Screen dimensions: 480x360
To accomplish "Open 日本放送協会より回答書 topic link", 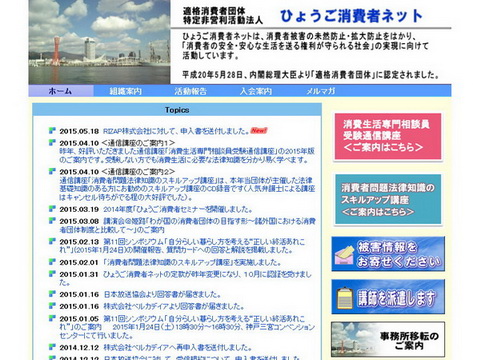I will coord(162,294).
